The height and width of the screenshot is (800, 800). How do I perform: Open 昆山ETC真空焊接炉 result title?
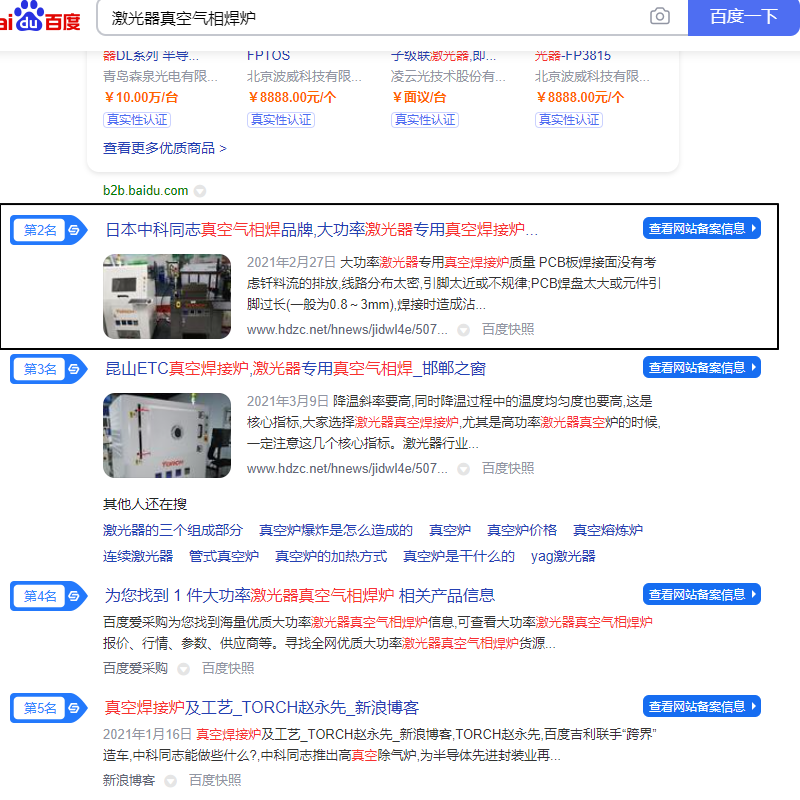(295, 369)
